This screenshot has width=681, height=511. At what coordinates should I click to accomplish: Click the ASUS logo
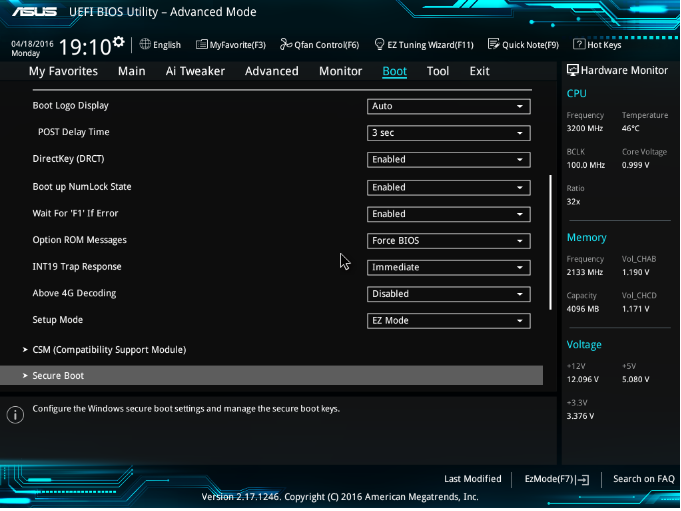(35, 11)
